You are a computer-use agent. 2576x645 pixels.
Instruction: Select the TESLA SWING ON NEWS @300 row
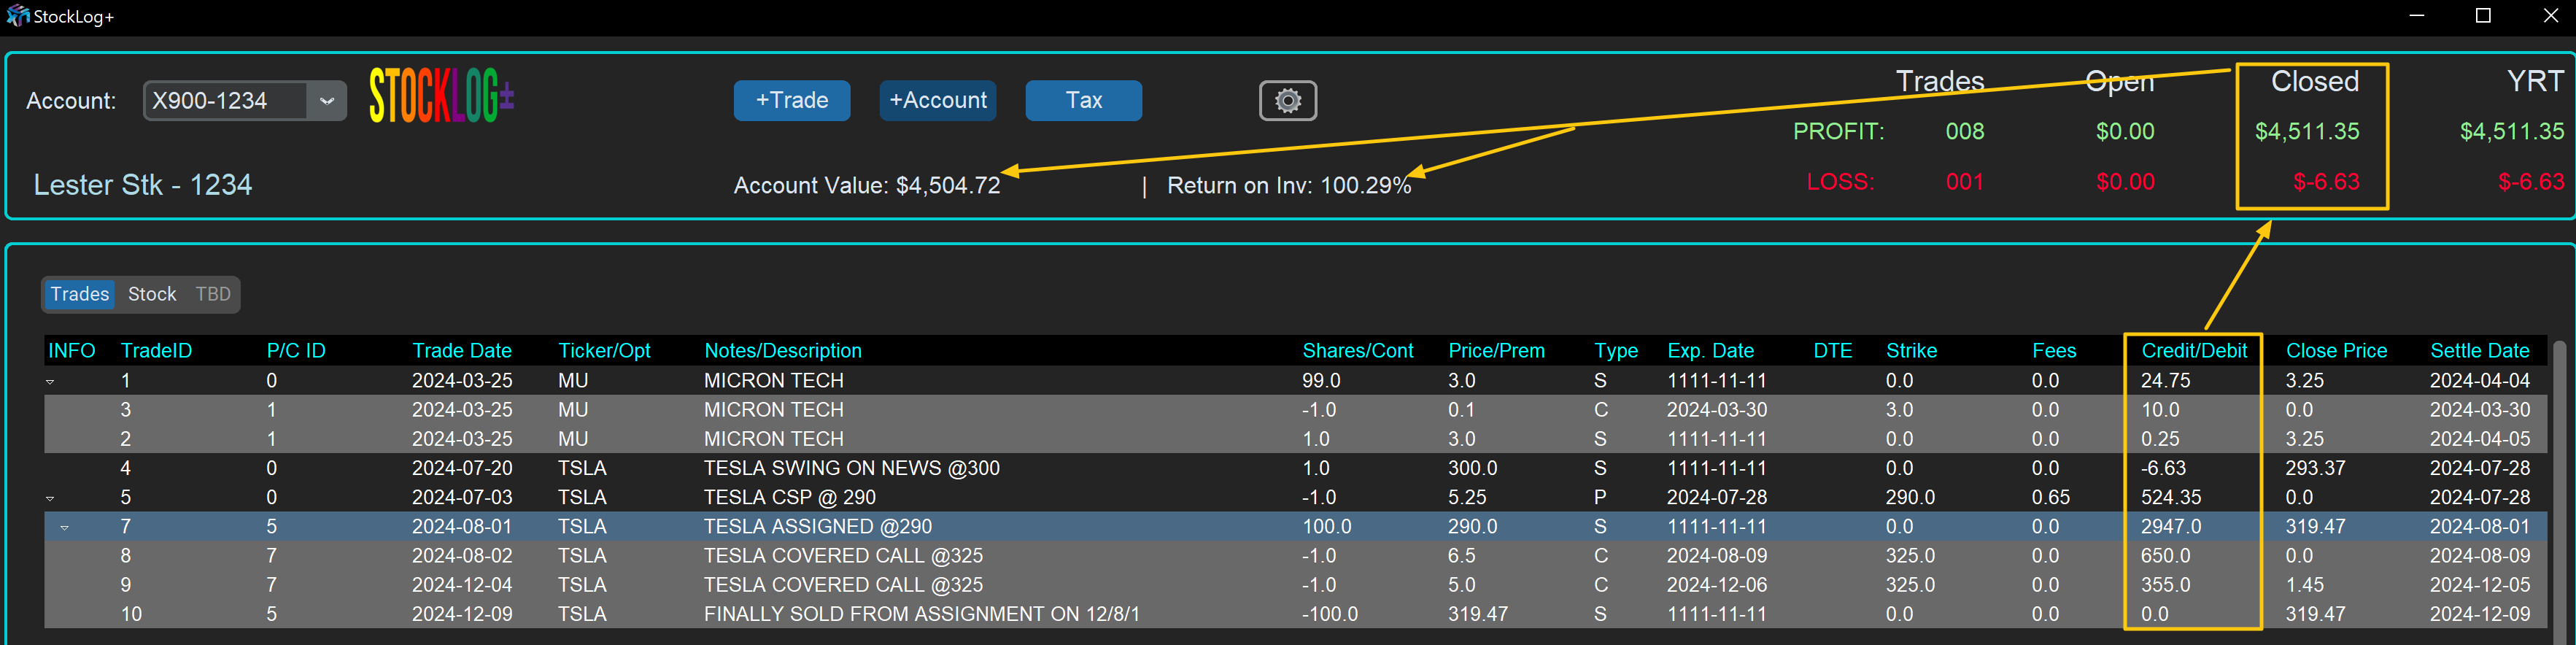[851, 468]
